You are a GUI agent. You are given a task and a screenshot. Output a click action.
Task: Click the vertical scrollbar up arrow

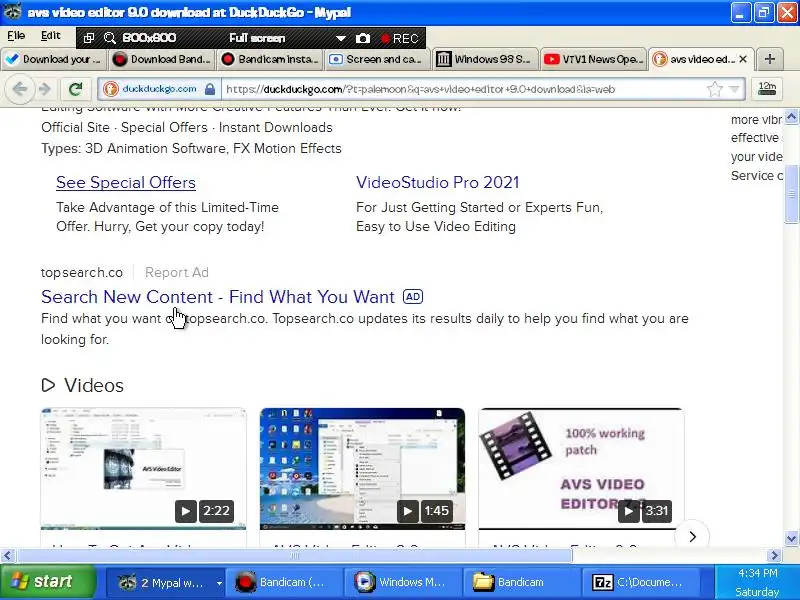coord(791,117)
